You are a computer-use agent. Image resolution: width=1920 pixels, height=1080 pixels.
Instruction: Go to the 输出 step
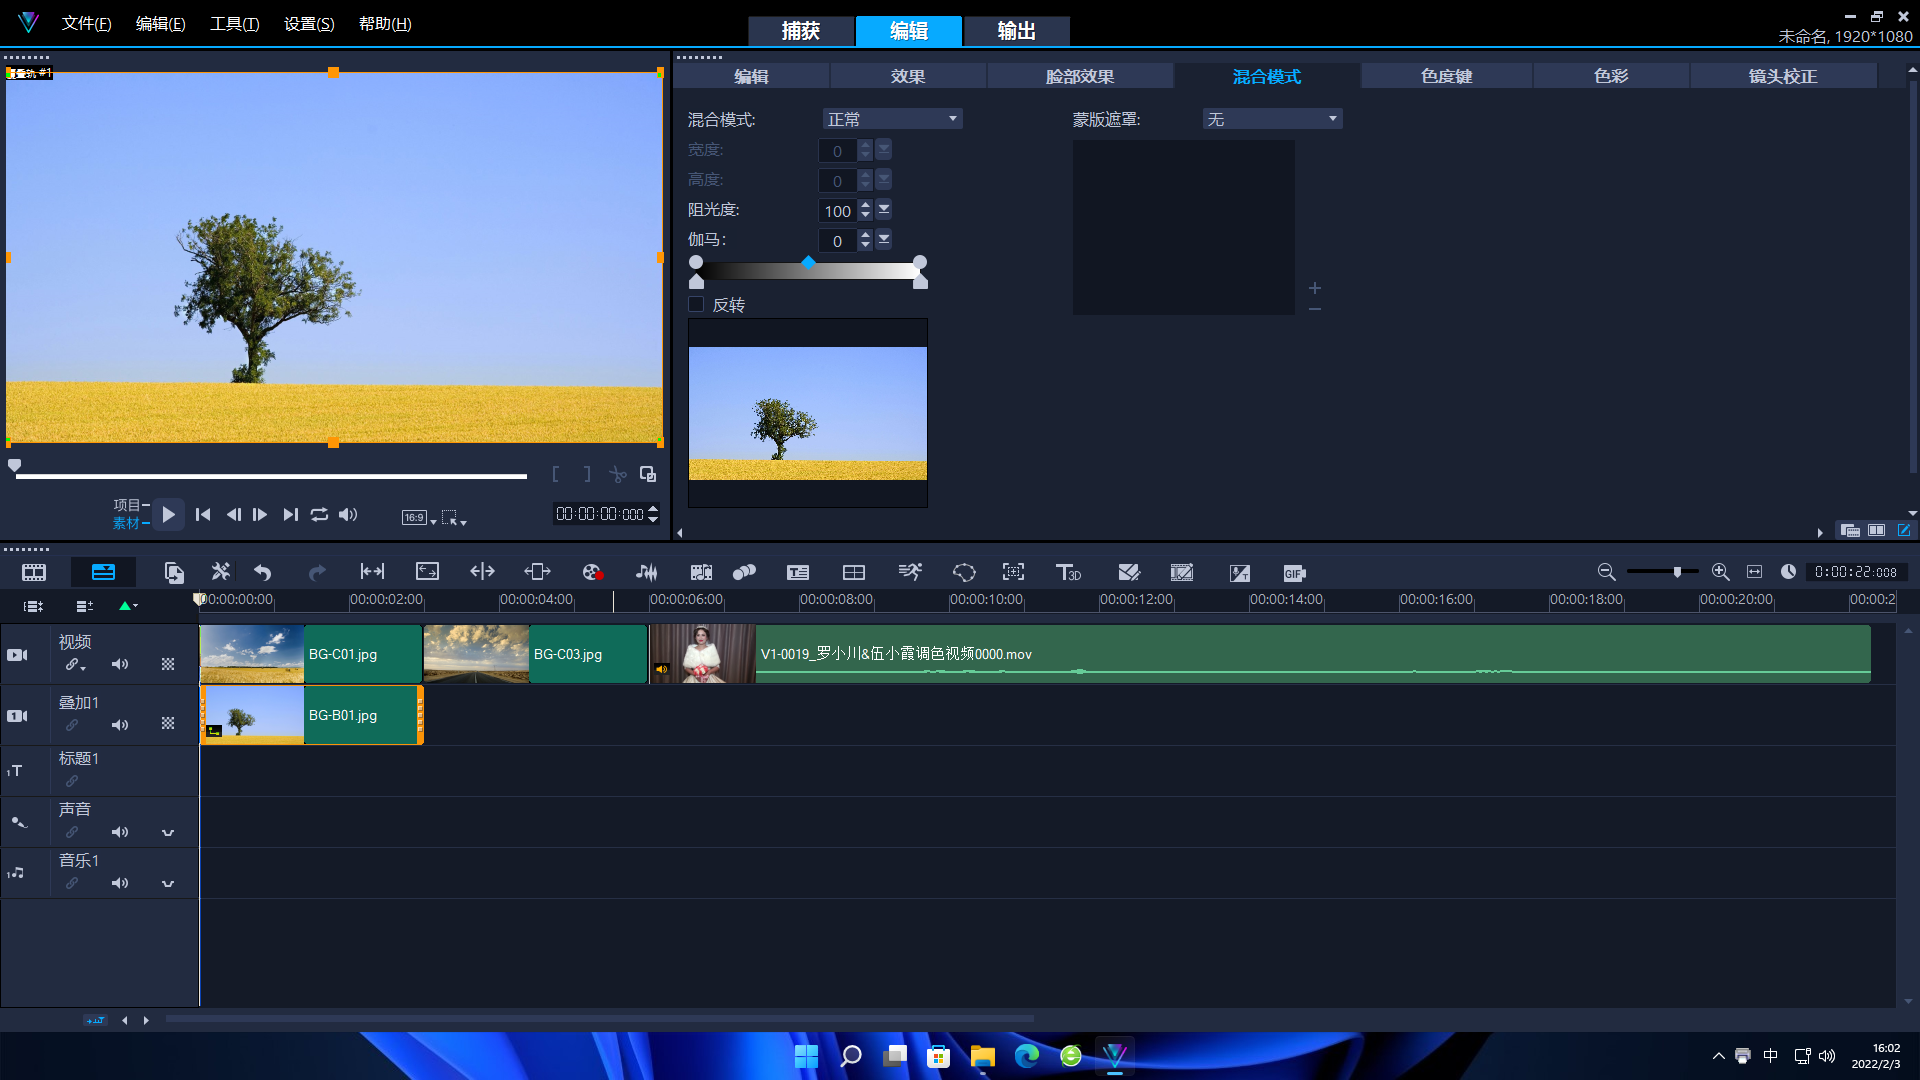(1016, 31)
